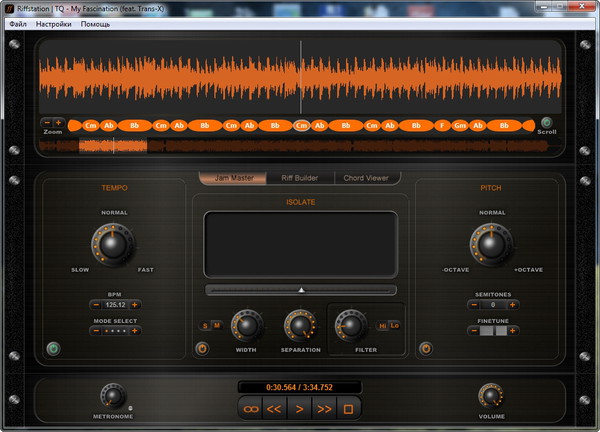Enable the S isolate mode button

(x=205, y=326)
